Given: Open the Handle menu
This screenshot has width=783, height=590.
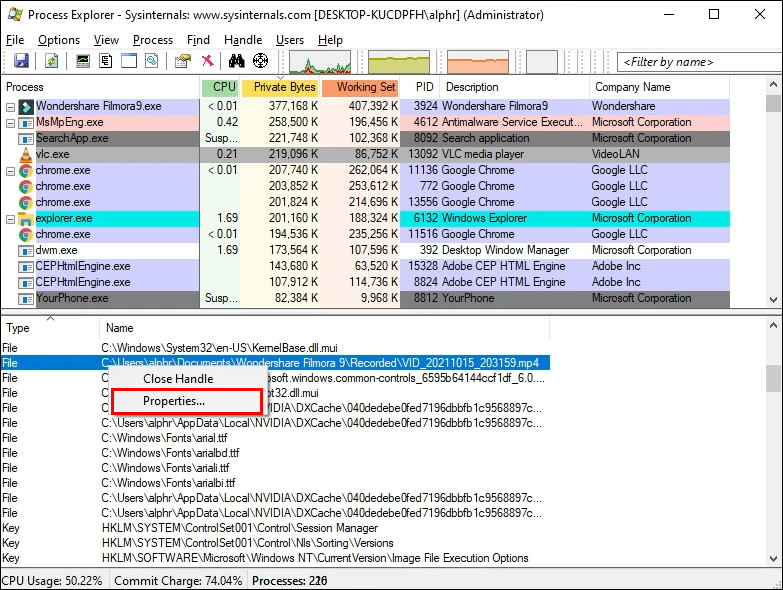Looking at the screenshot, I should [x=243, y=40].
